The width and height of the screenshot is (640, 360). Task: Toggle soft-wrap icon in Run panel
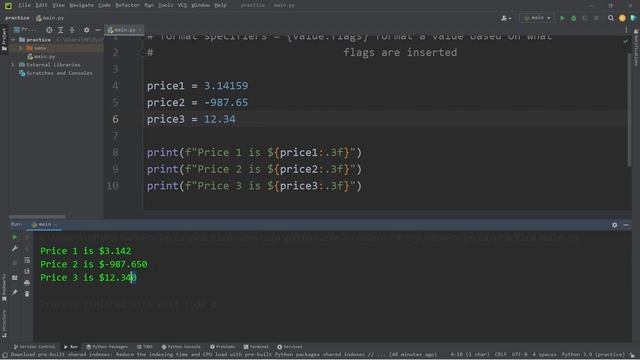(x=27, y=260)
